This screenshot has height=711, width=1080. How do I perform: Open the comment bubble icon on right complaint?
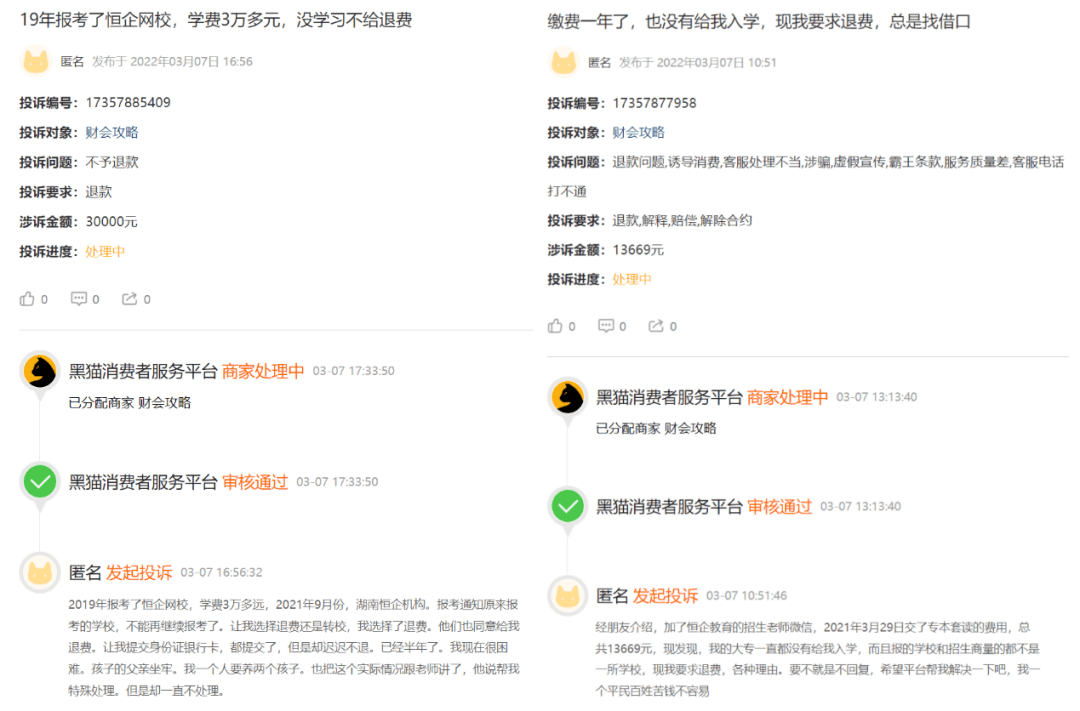tap(606, 325)
